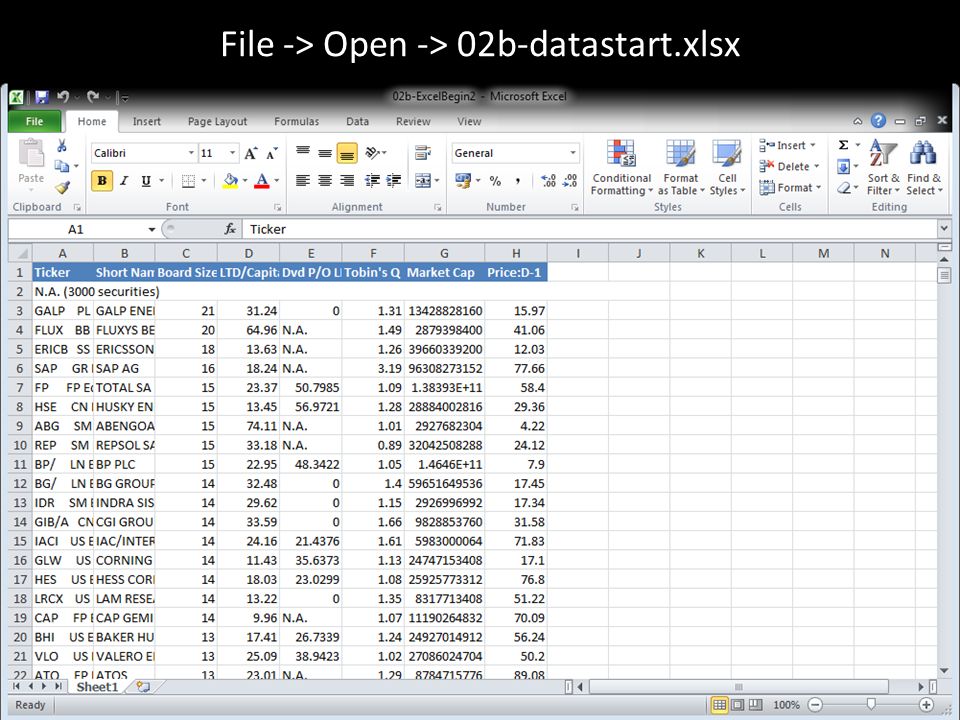960x720 pixels.
Task: Switch to the Insert ribbon tab
Action: (147, 121)
